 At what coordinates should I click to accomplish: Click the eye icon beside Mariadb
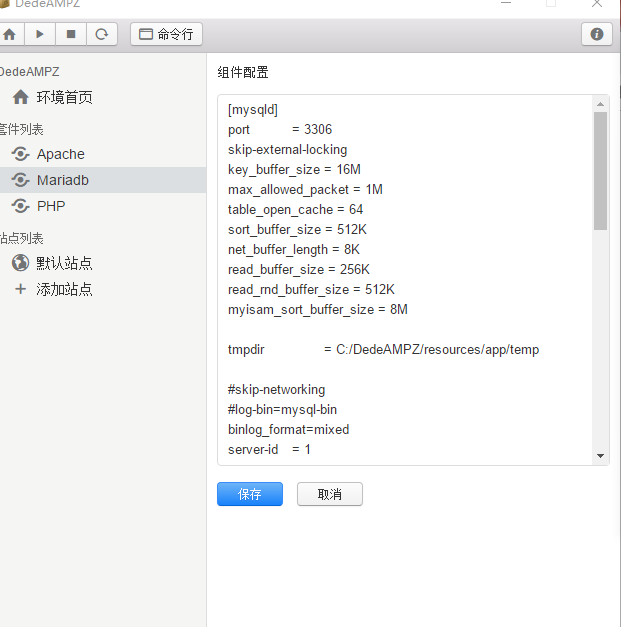[x=20, y=180]
